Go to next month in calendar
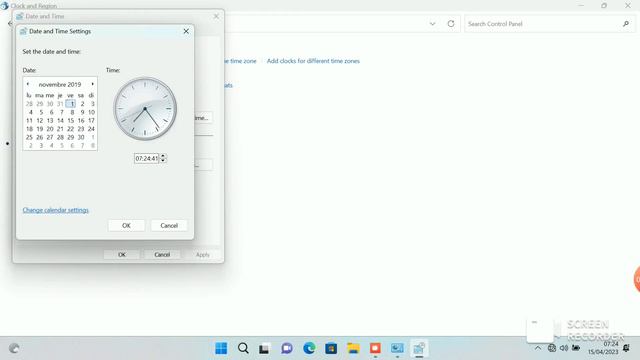 click(x=93, y=84)
